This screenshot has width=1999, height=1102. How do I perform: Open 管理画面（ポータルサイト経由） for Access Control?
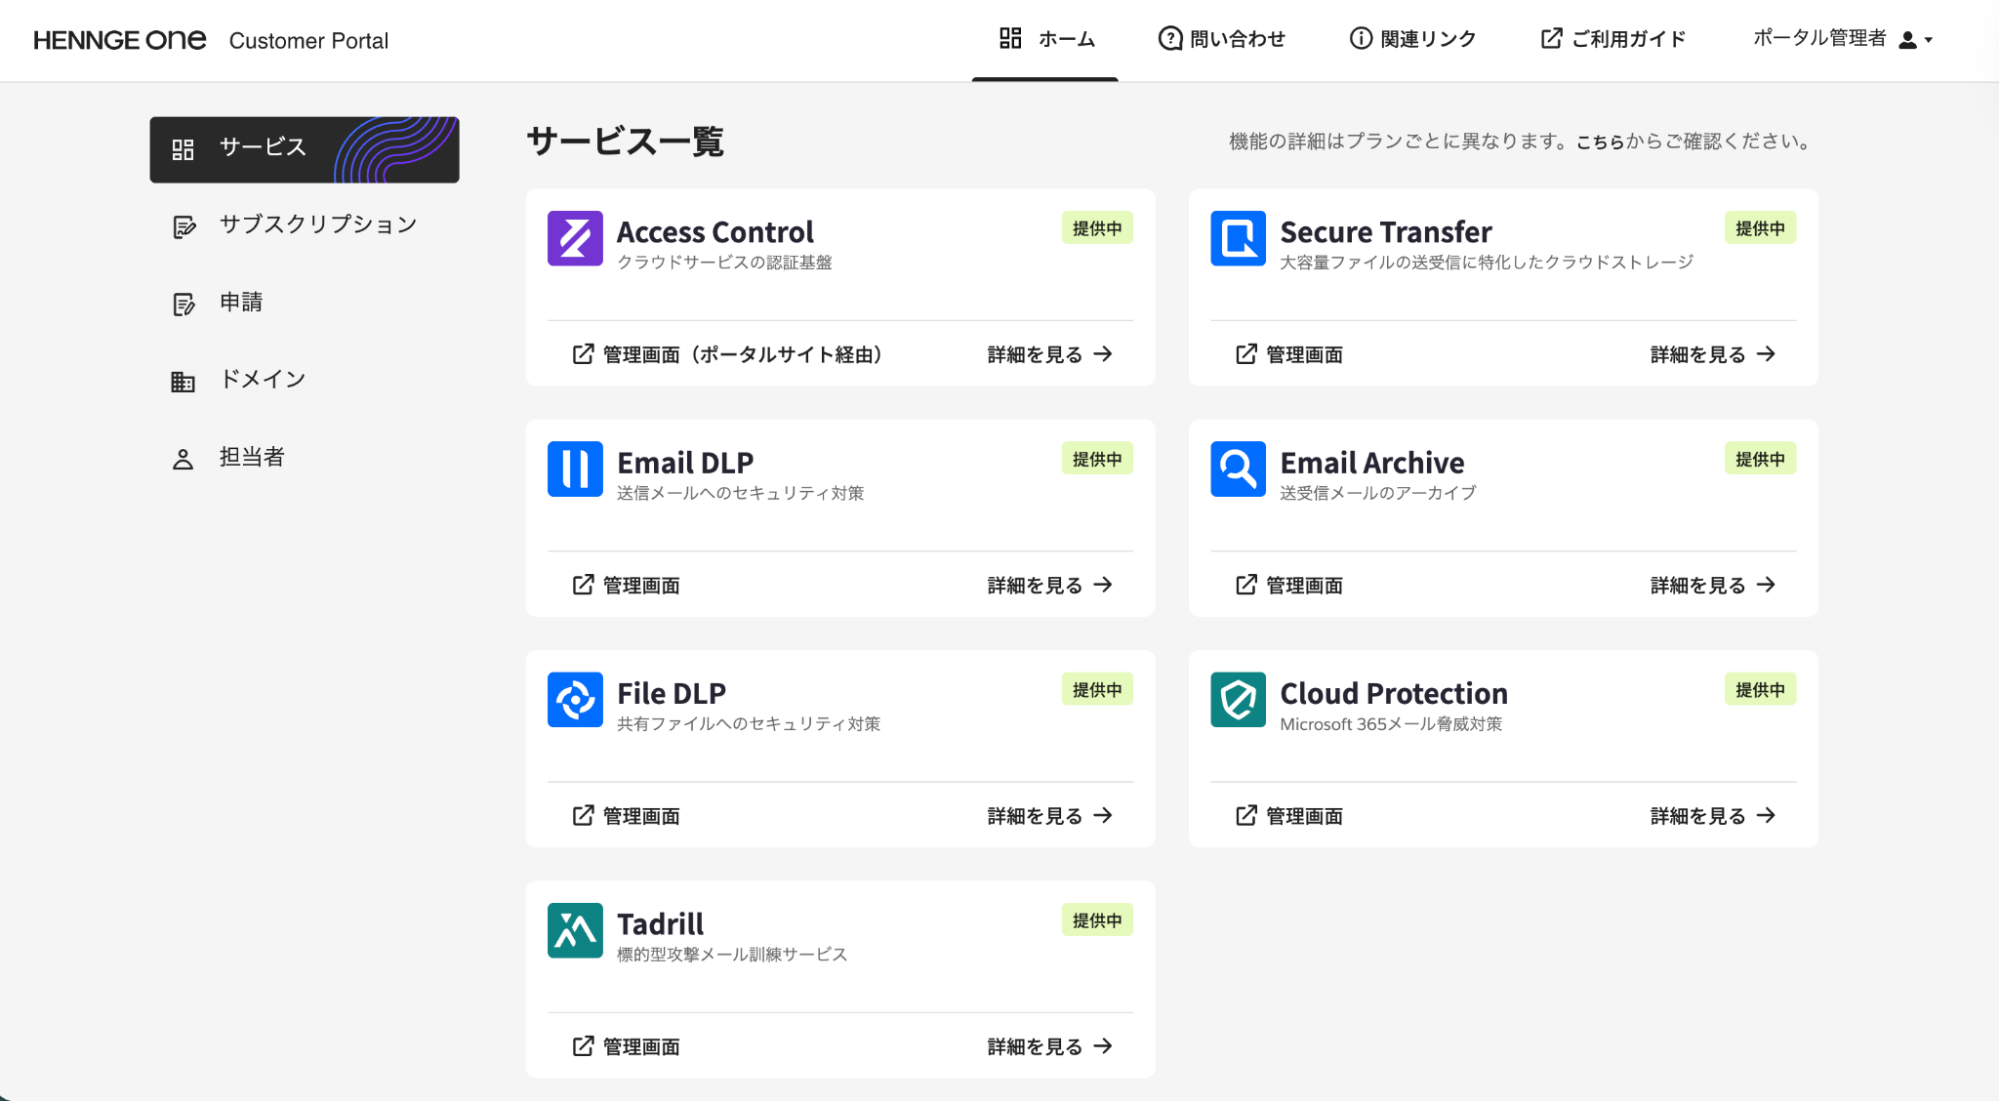[727, 354]
